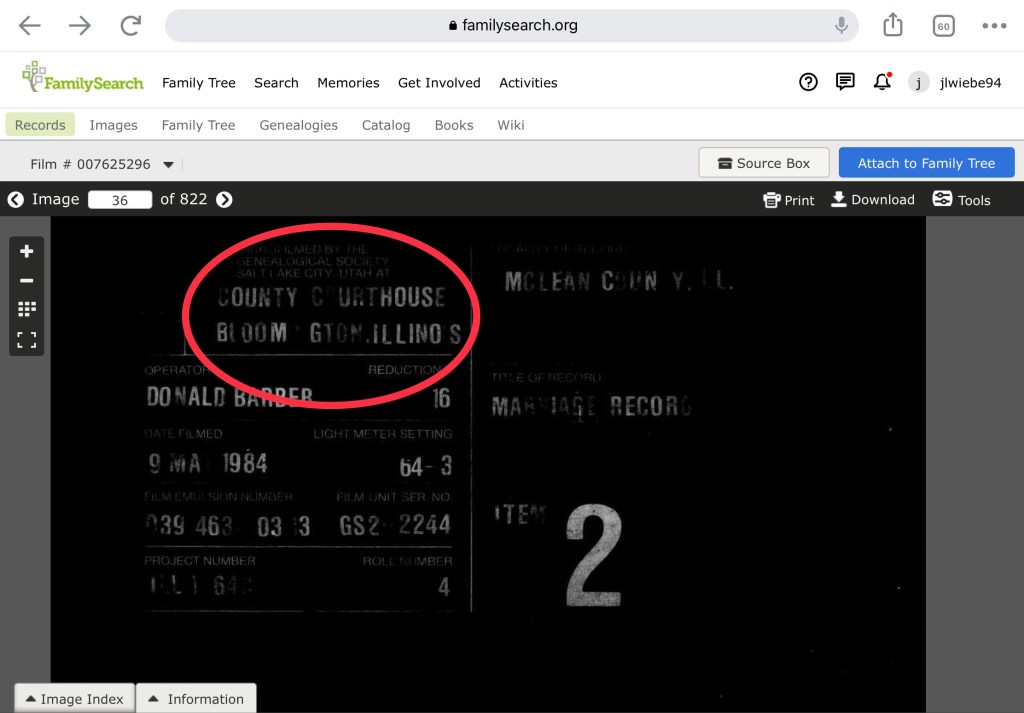Image resolution: width=1024 pixels, height=713 pixels.
Task: Open the Source Box
Action: (764, 163)
